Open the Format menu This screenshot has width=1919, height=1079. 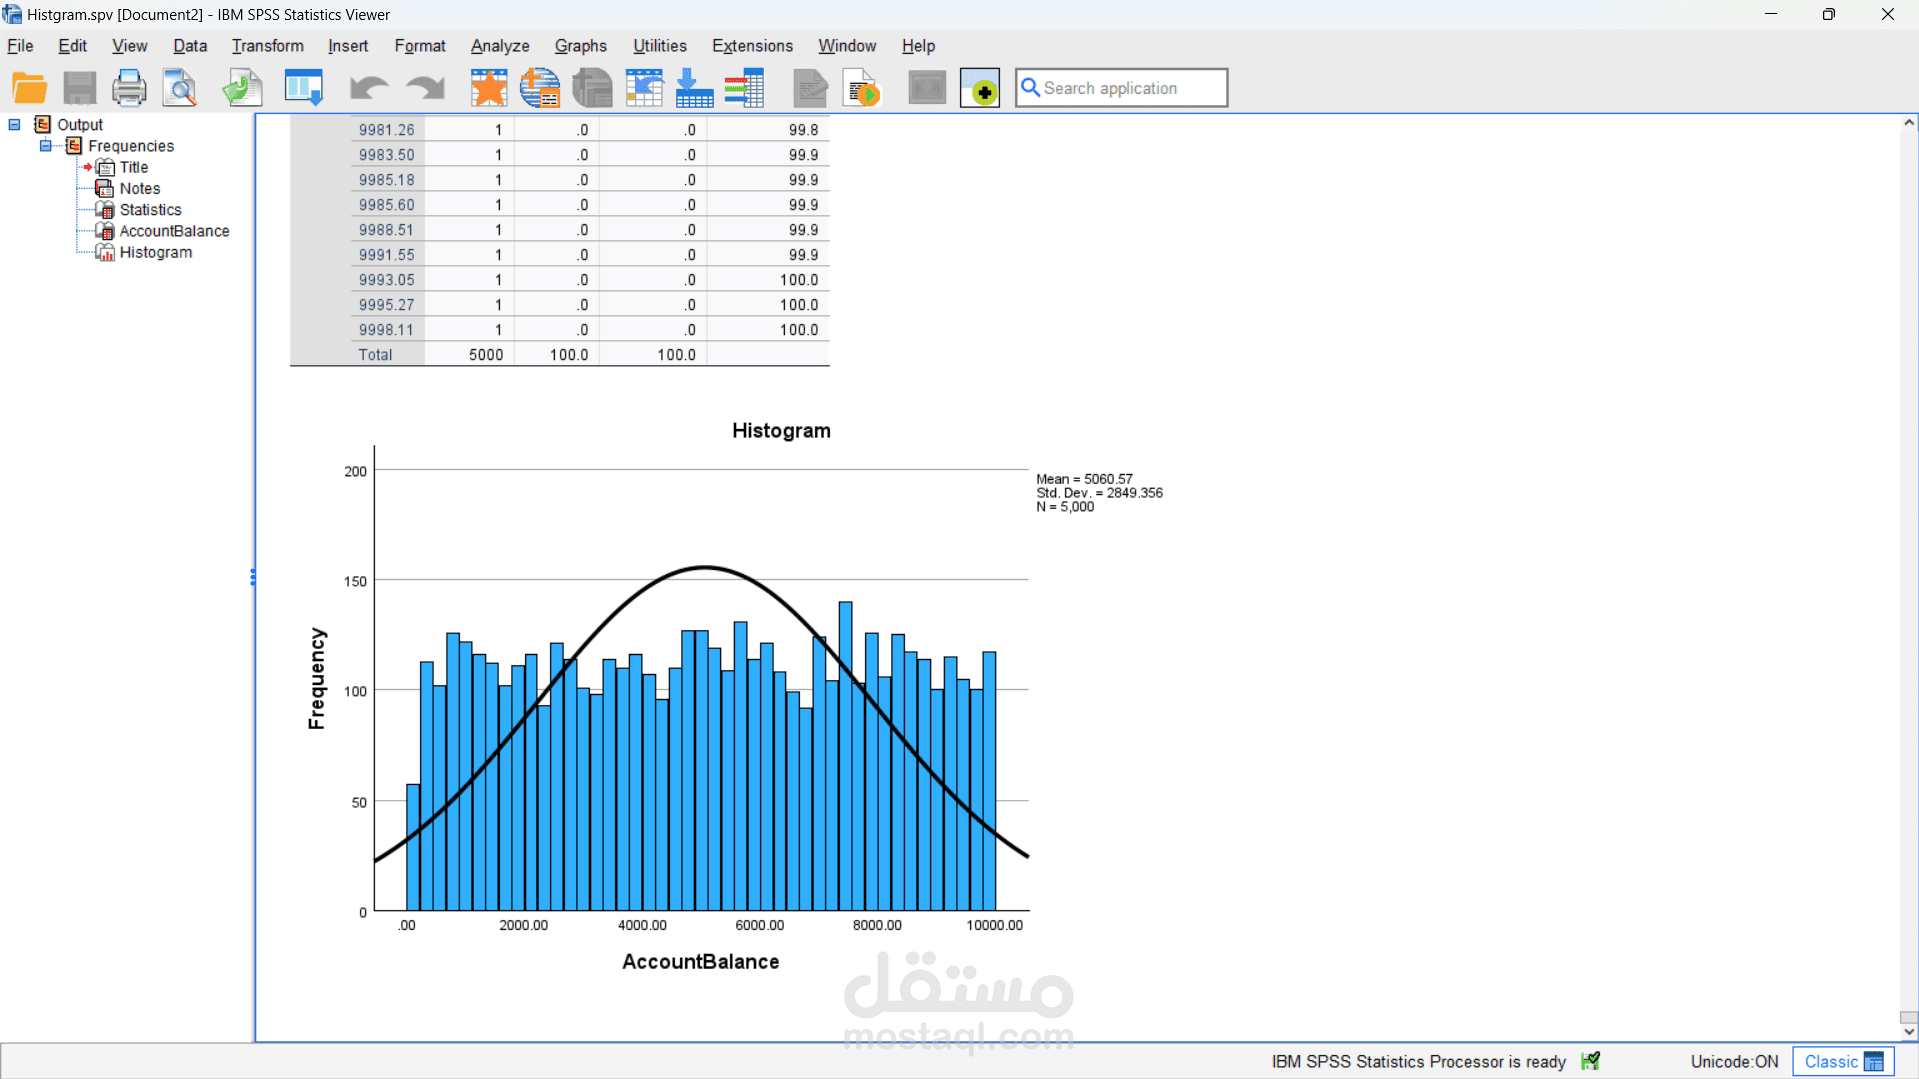pos(420,46)
